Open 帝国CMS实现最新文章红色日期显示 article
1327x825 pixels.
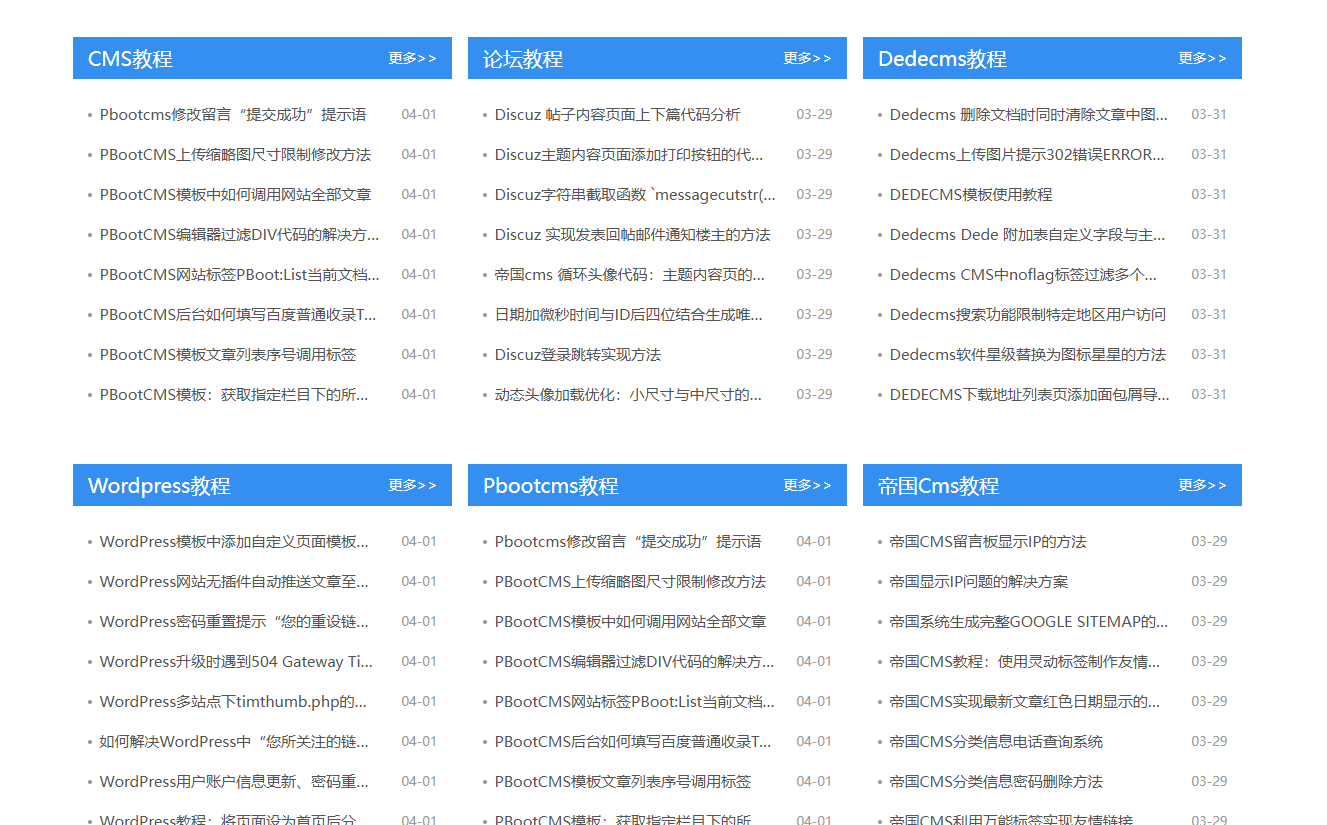pyautogui.click(x=1025, y=702)
